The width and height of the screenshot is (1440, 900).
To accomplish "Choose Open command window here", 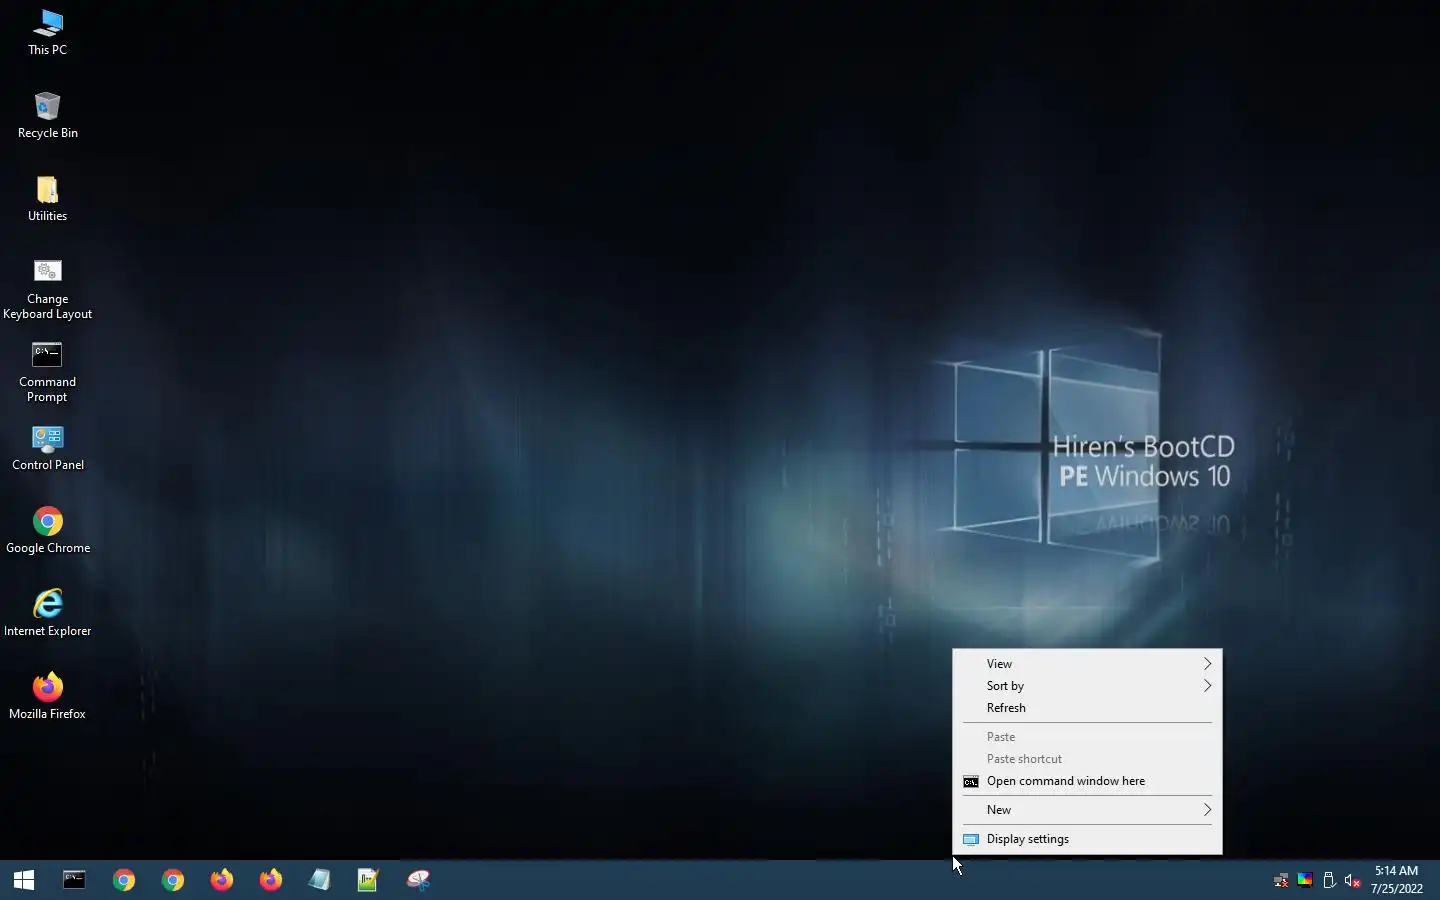I will (1087, 781).
